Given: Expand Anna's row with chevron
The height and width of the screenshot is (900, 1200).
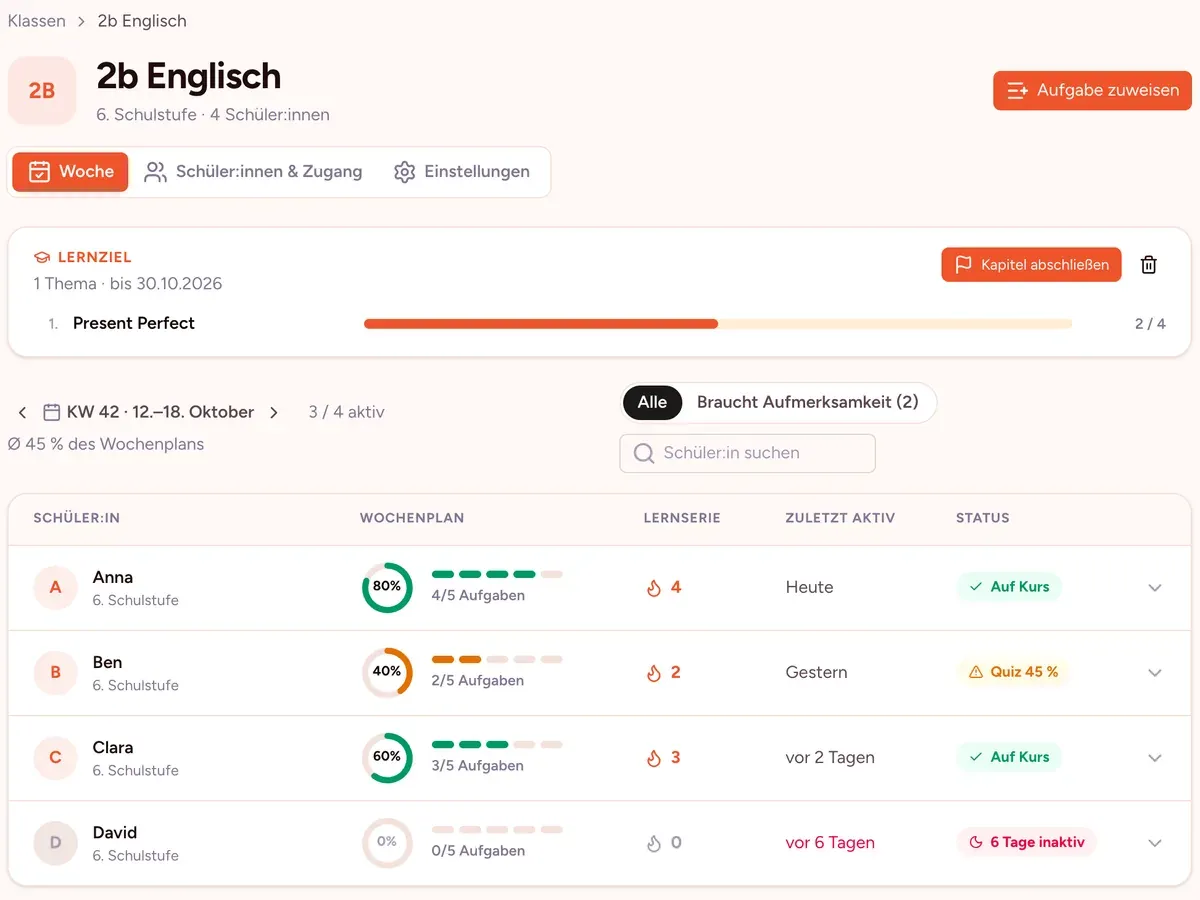Looking at the screenshot, I should click(1155, 588).
